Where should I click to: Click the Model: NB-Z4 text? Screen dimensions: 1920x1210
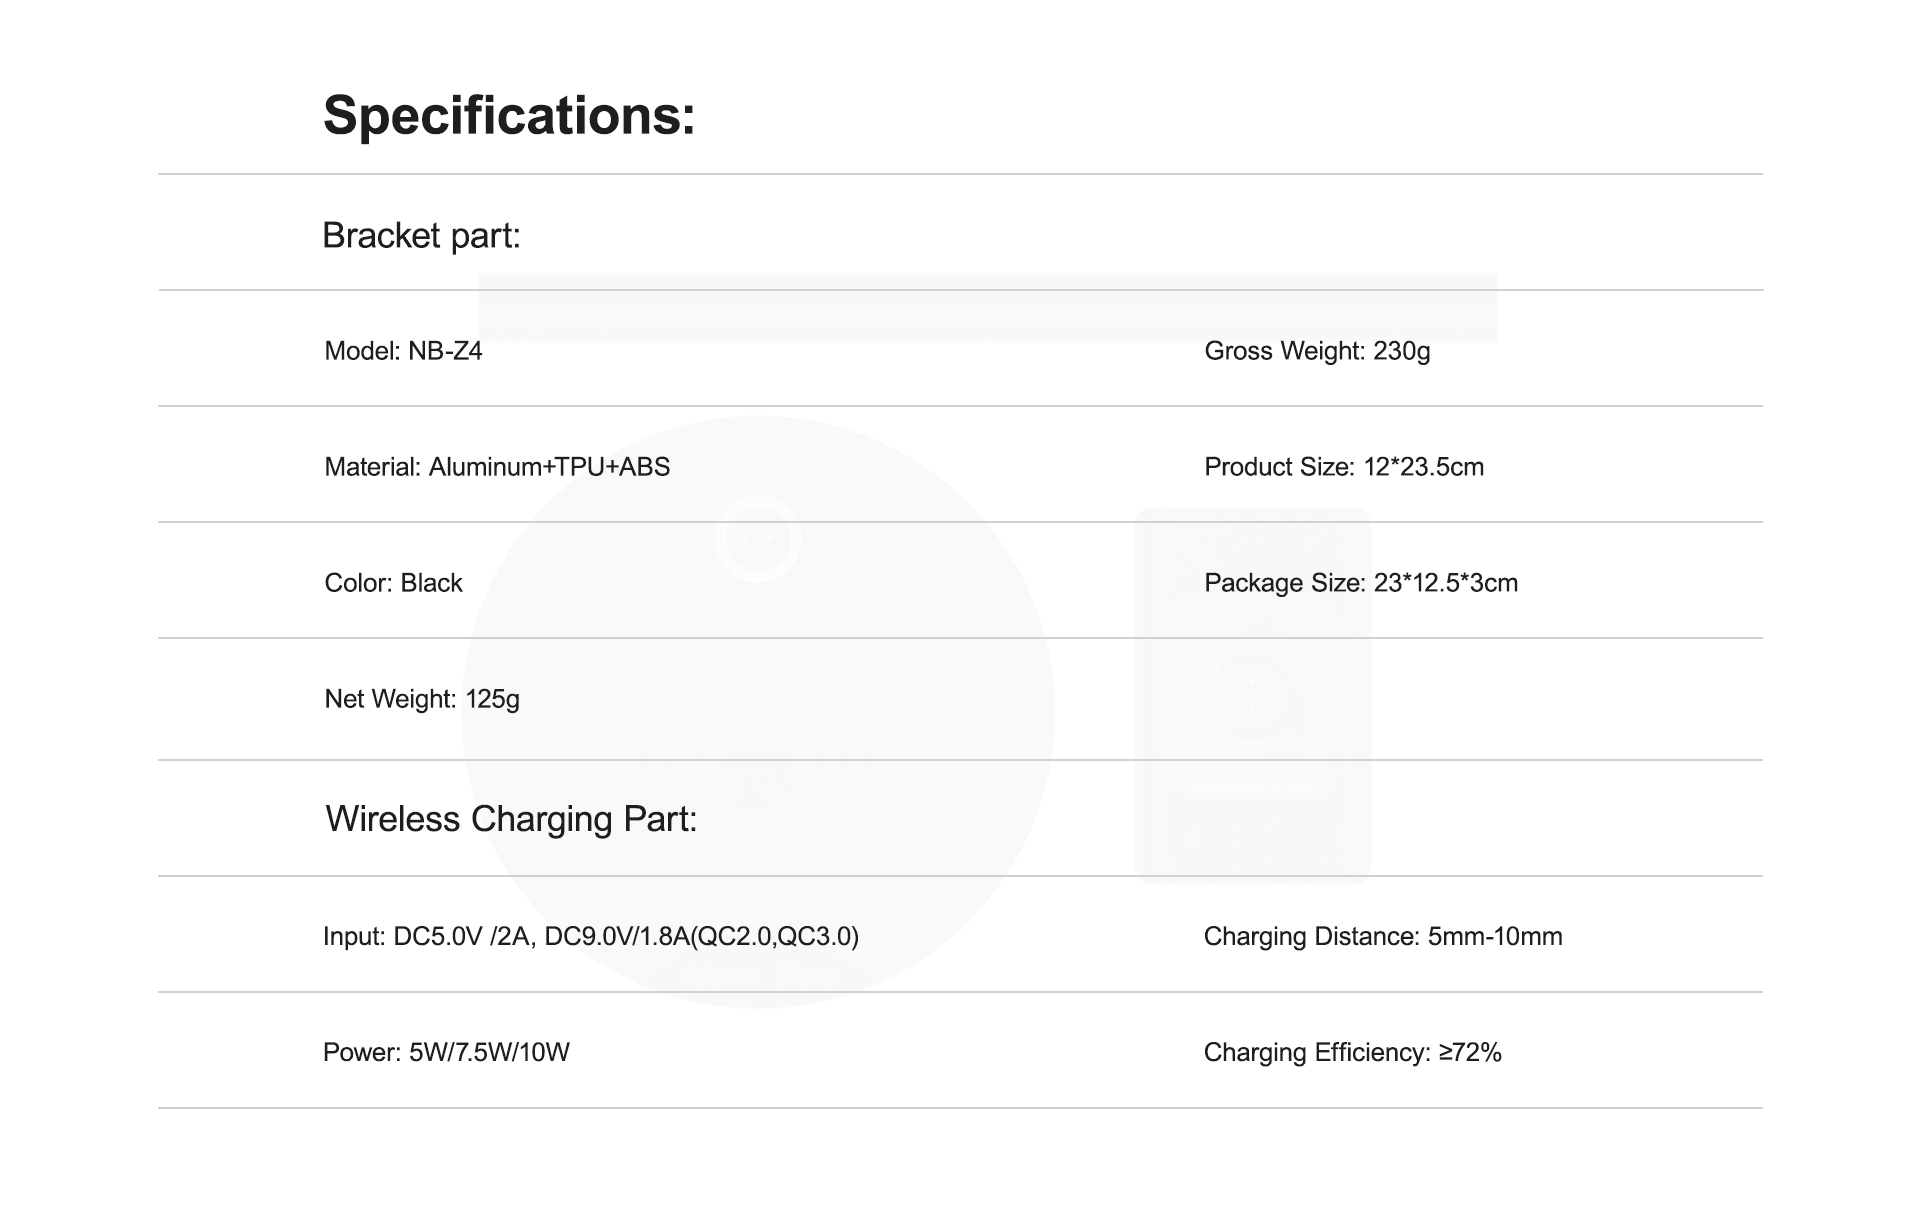click(x=403, y=351)
